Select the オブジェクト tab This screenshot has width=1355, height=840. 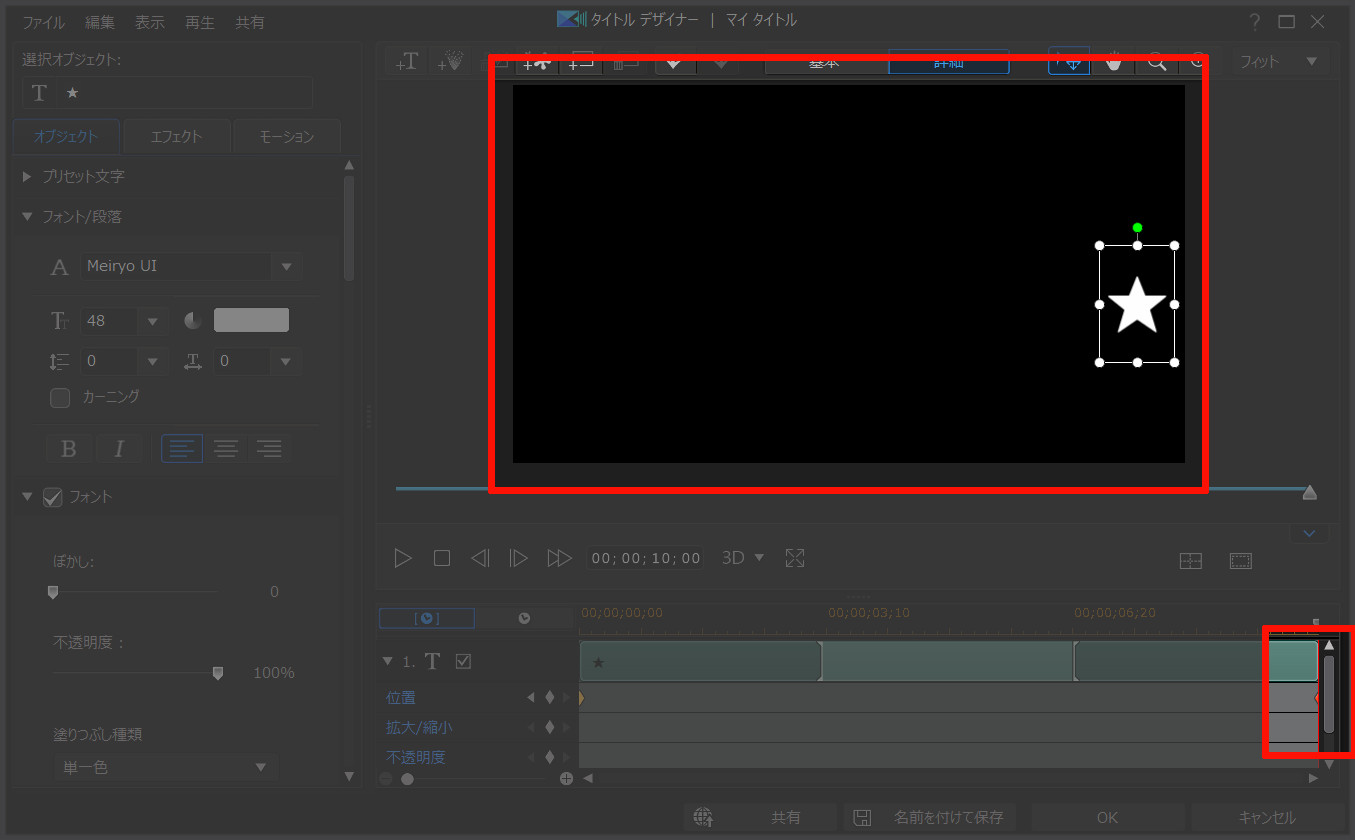coord(66,137)
